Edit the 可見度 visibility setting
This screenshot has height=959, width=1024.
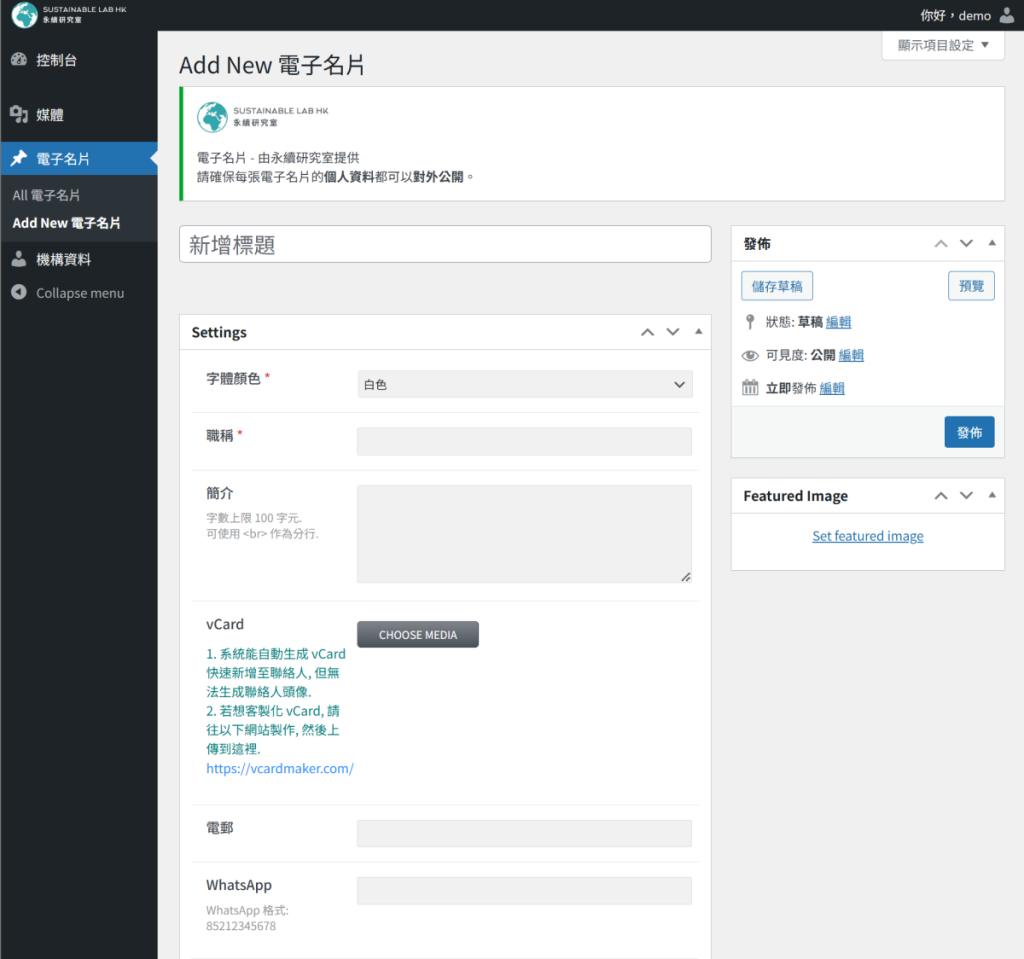click(x=851, y=355)
